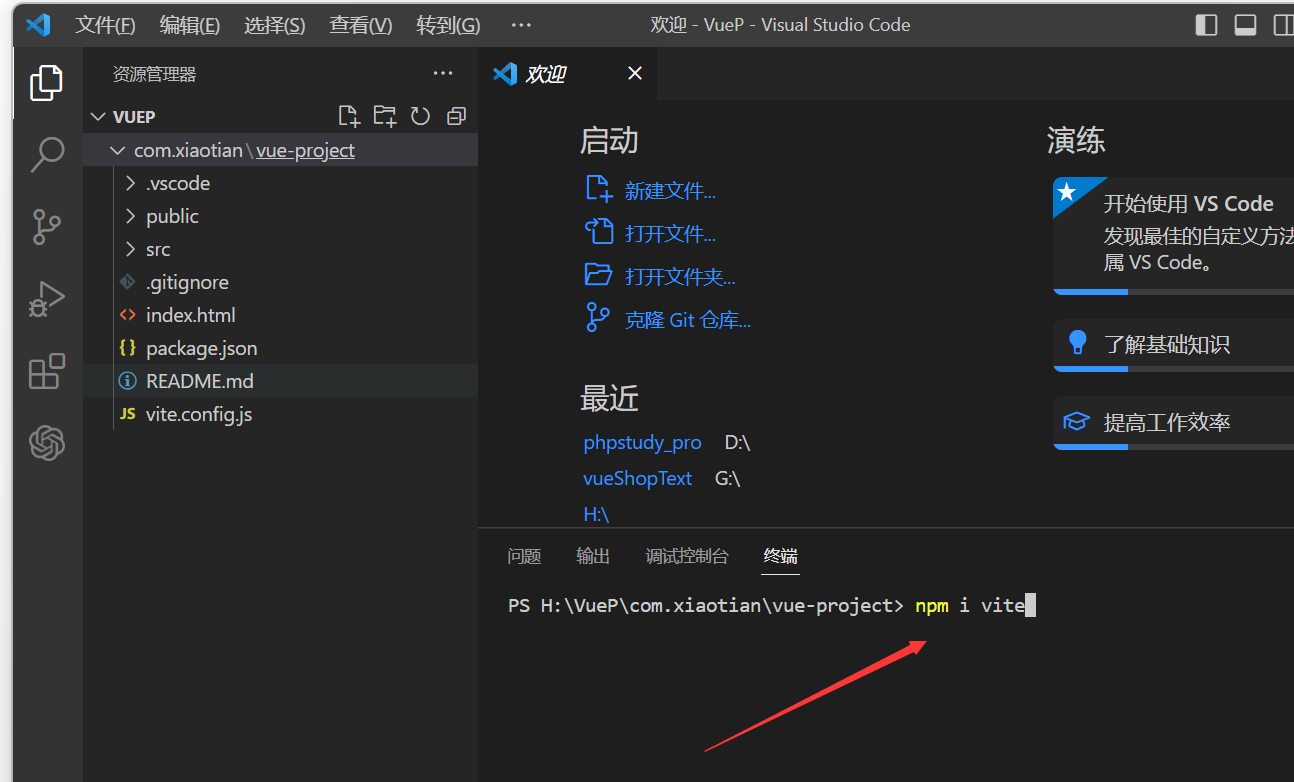Open the 查看(V) menu
The height and width of the screenshot is (782, 1294).
(x=361, y=25)
